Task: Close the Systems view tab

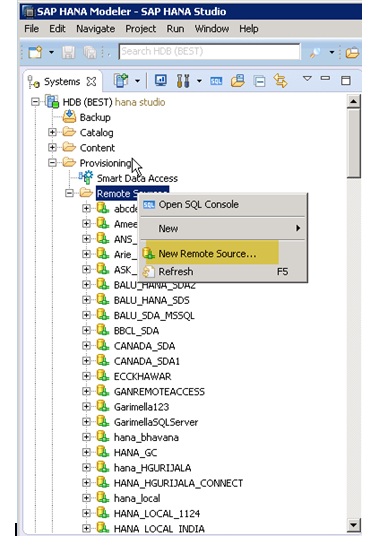Action: tap(91, 82)
